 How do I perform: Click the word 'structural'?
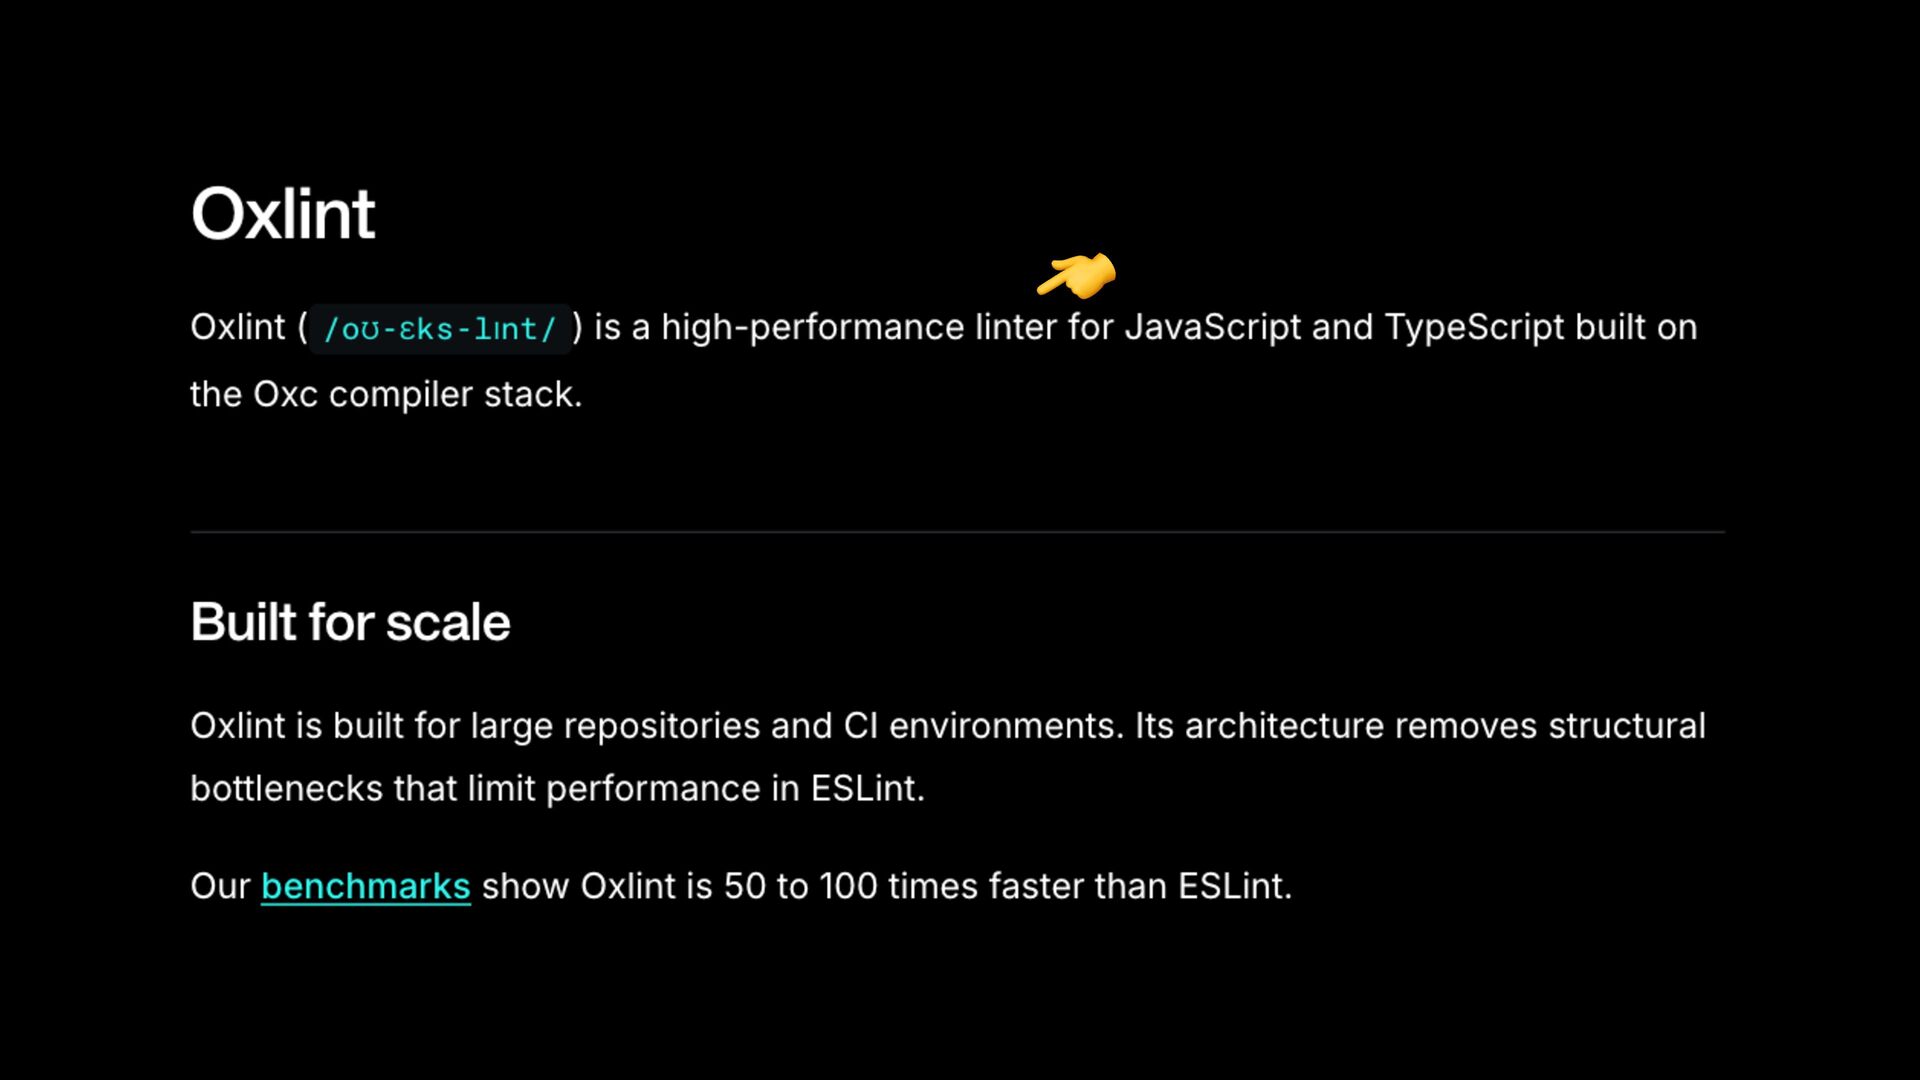click(1626, 726)
